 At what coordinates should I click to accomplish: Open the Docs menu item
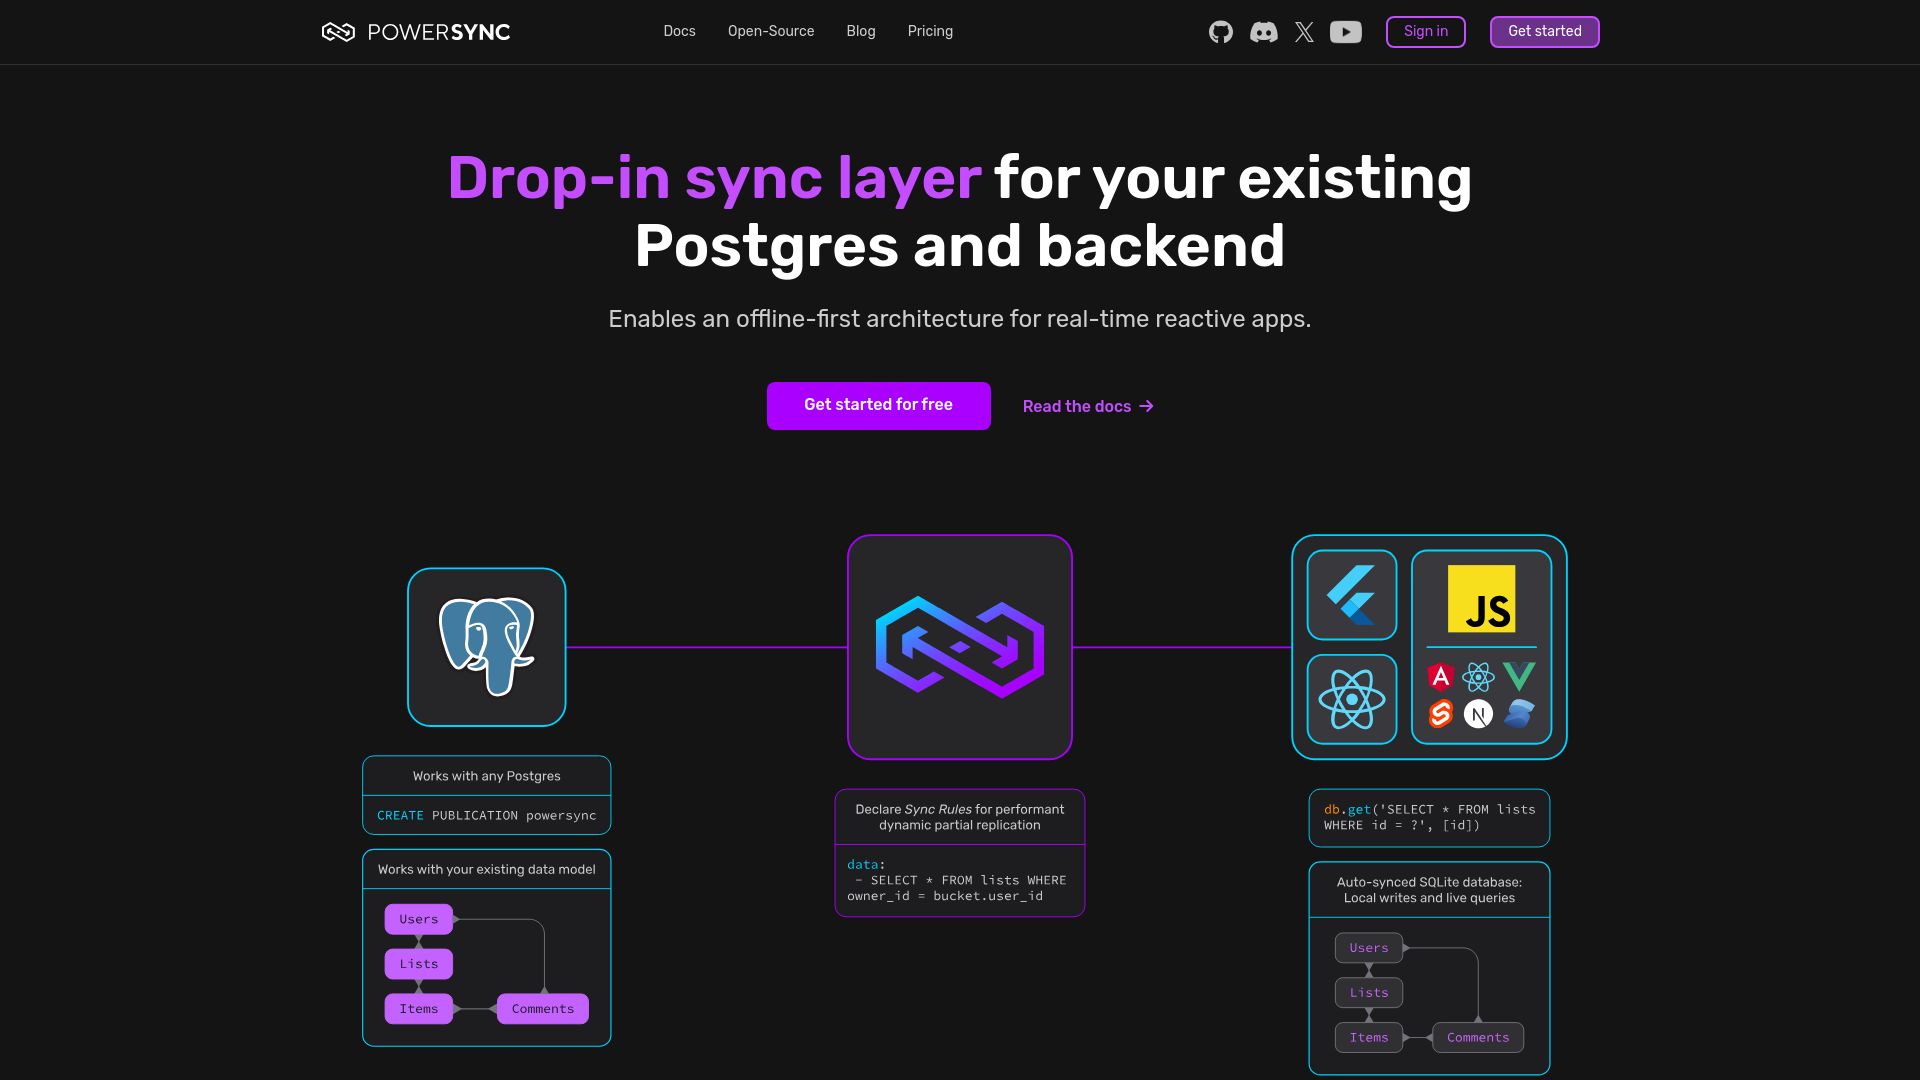pyautogui.click(x=679, y=31)
